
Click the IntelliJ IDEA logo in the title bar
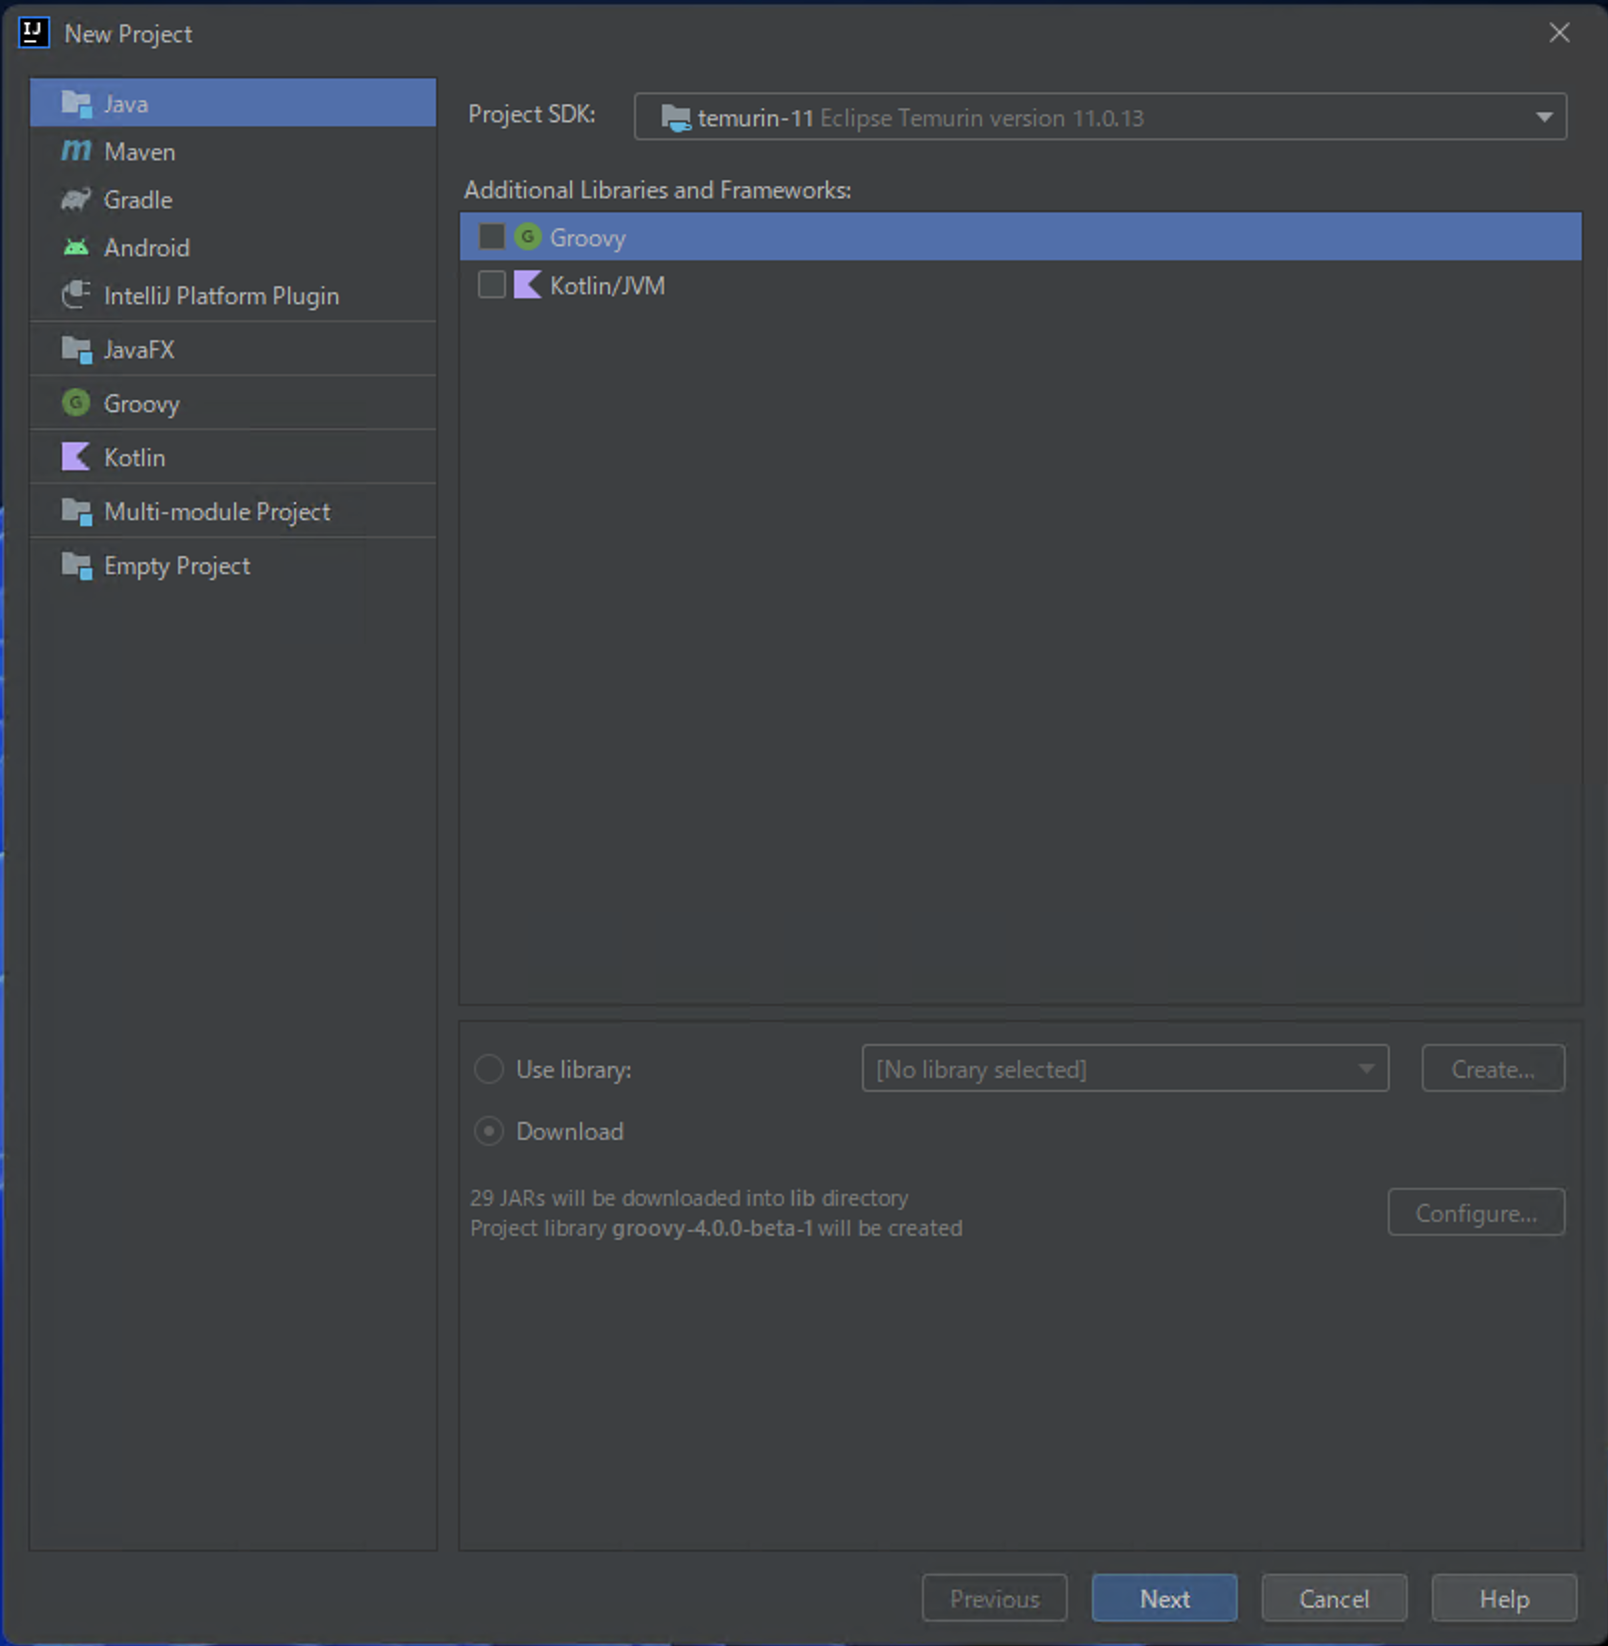tap(33, 33)
